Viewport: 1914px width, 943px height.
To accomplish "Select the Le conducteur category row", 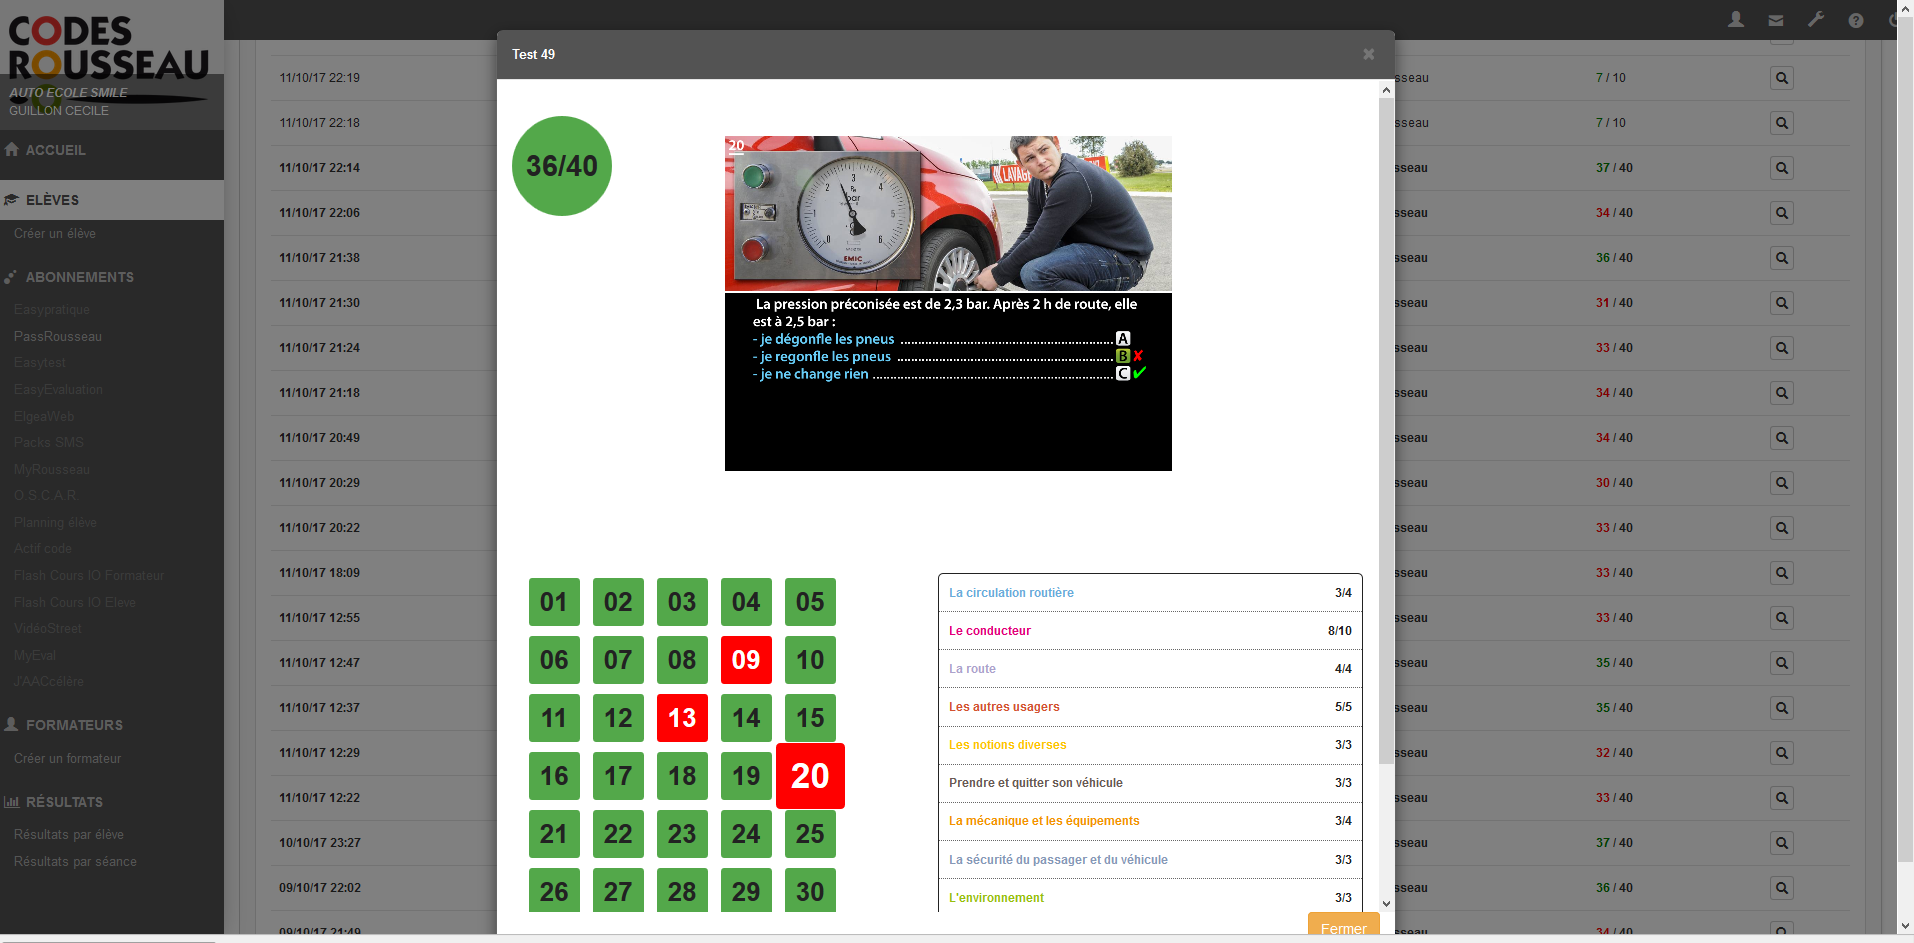I will click(1149, 631).
